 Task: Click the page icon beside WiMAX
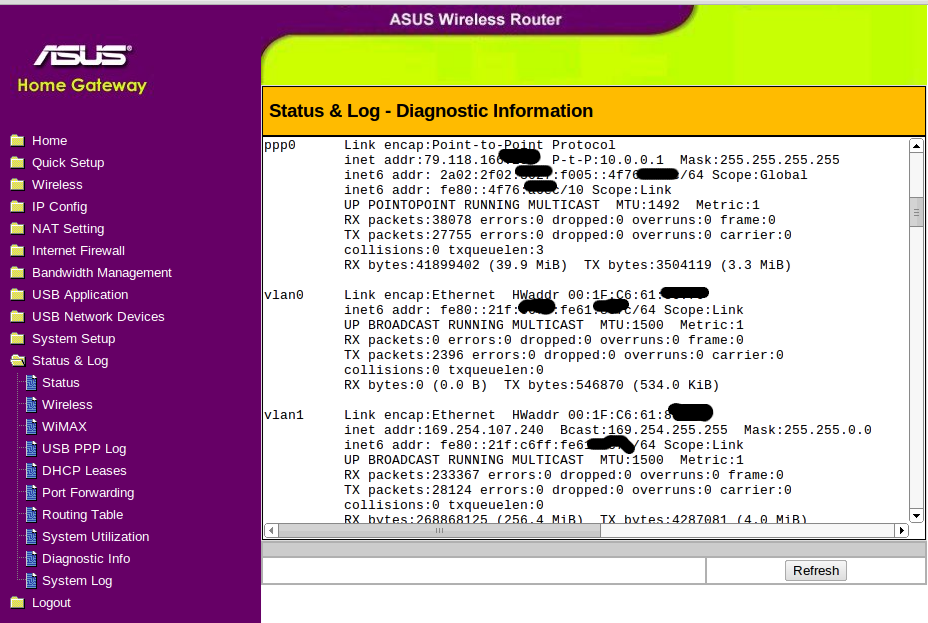click(31, 427)
